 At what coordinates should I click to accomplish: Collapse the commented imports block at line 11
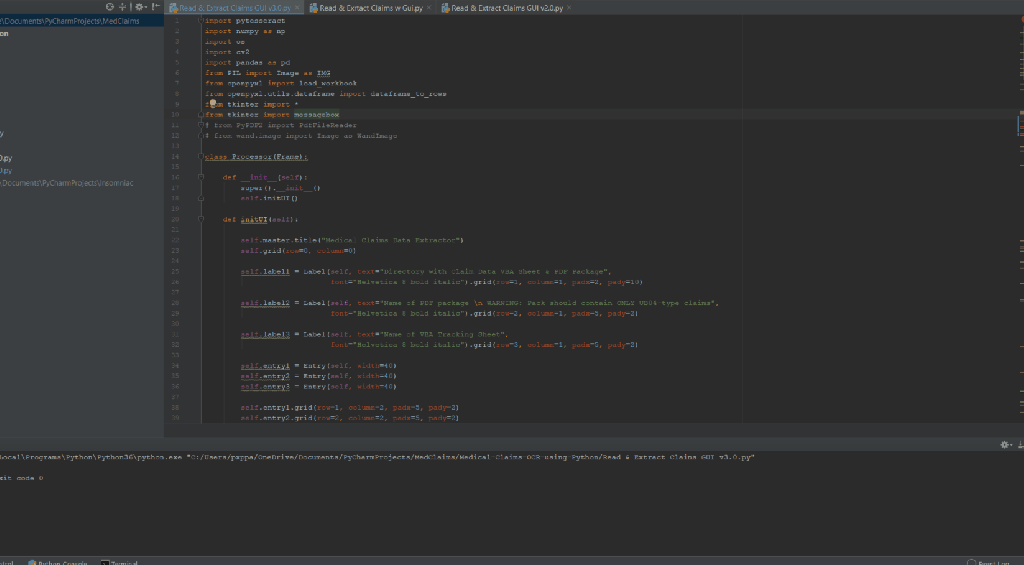201,125
